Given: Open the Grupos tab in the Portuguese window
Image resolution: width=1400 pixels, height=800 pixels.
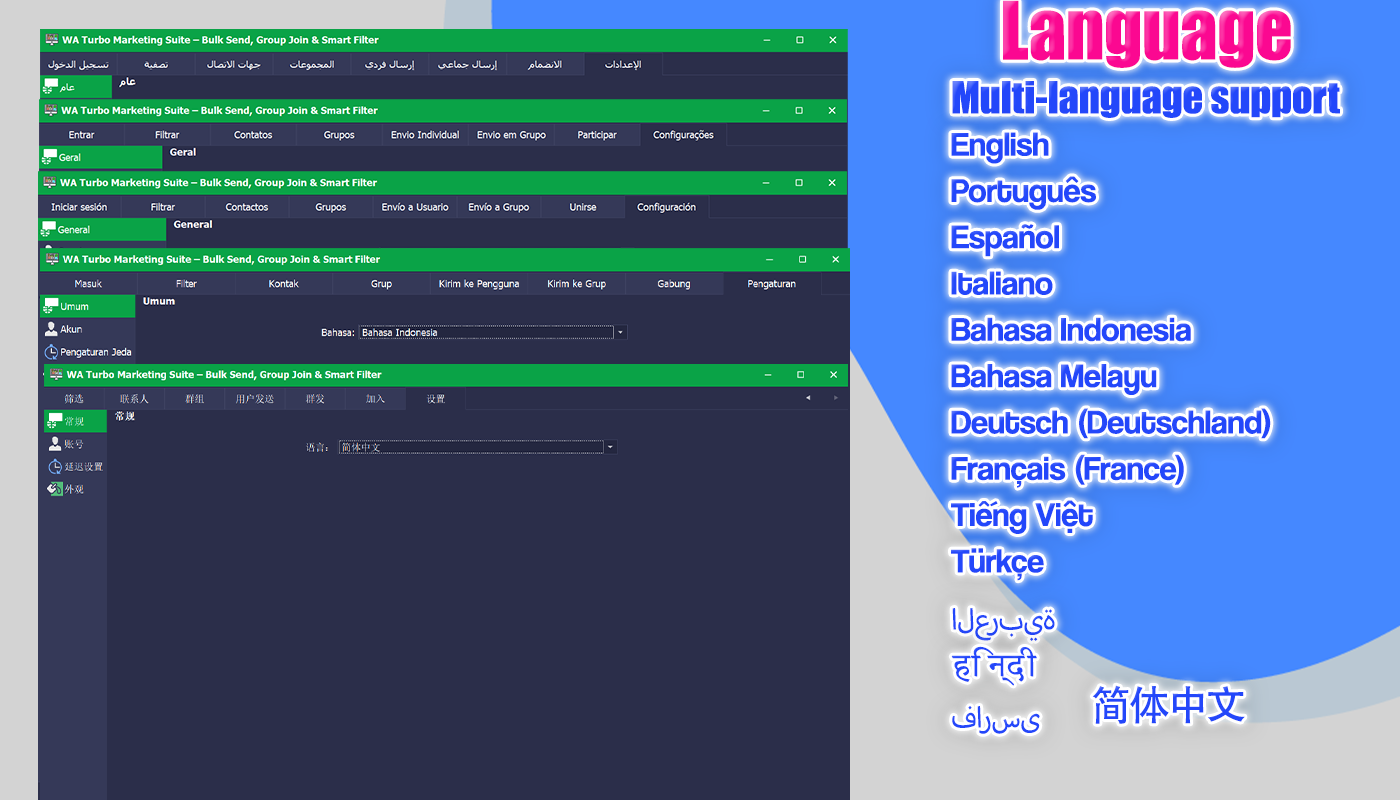Looking at the screenshot, I should click(339, 135).
